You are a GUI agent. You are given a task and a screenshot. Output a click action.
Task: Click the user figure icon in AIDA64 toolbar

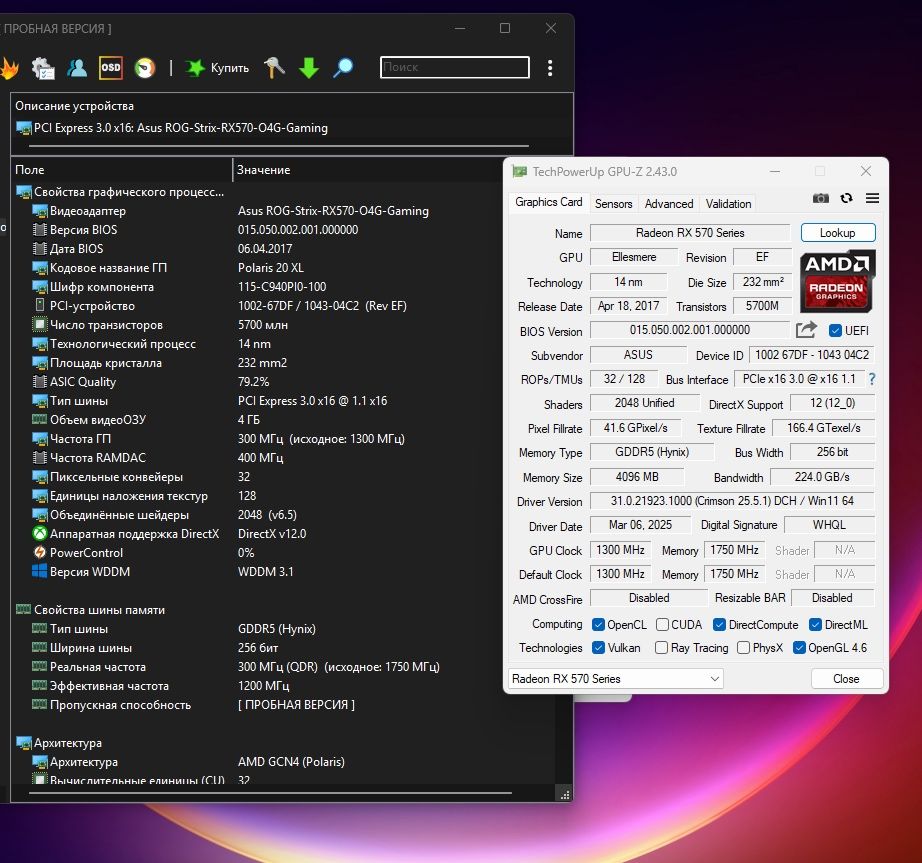[x=76, y=68]
